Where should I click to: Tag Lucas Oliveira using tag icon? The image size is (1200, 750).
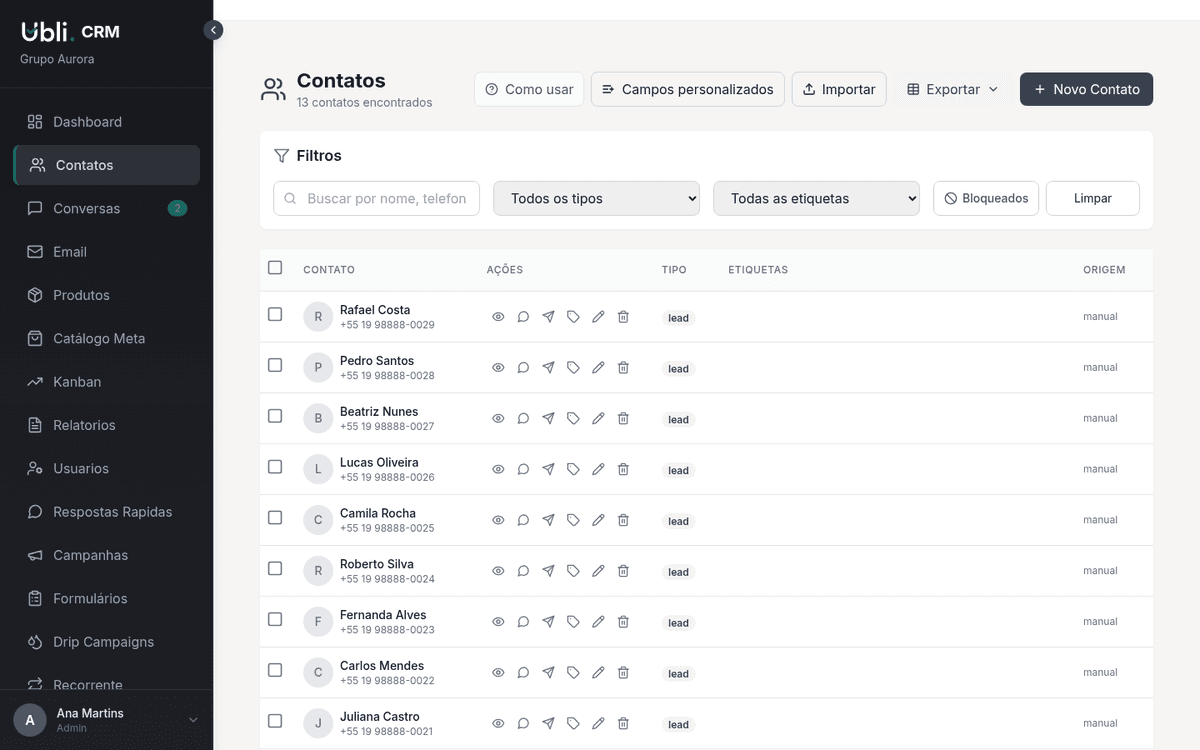point(573,469)
